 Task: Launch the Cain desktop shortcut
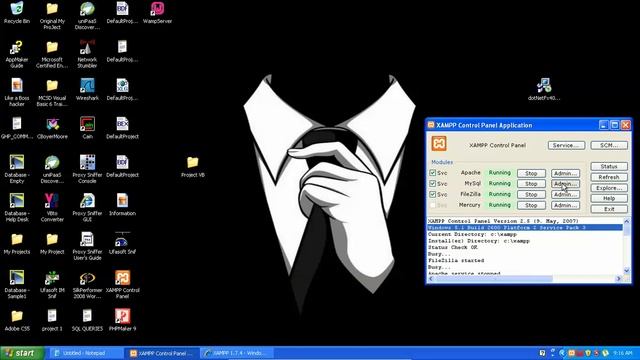click(x=87, y=128)
